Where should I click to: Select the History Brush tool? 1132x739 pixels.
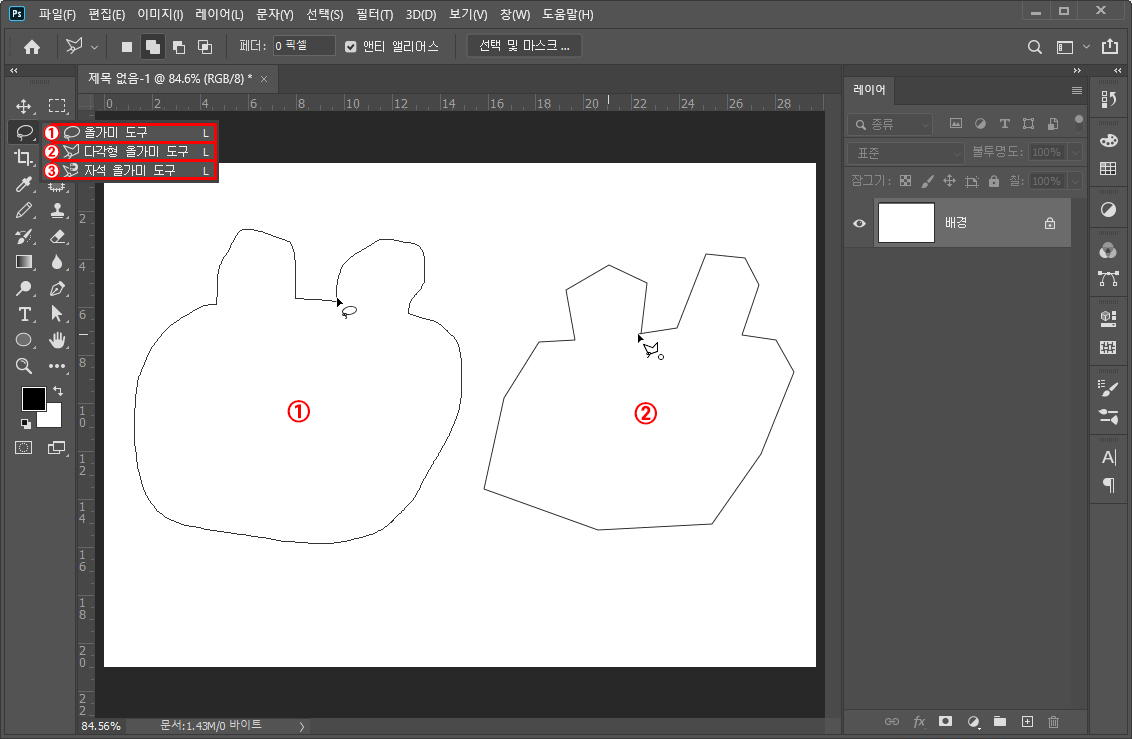[x=24, y=236]
